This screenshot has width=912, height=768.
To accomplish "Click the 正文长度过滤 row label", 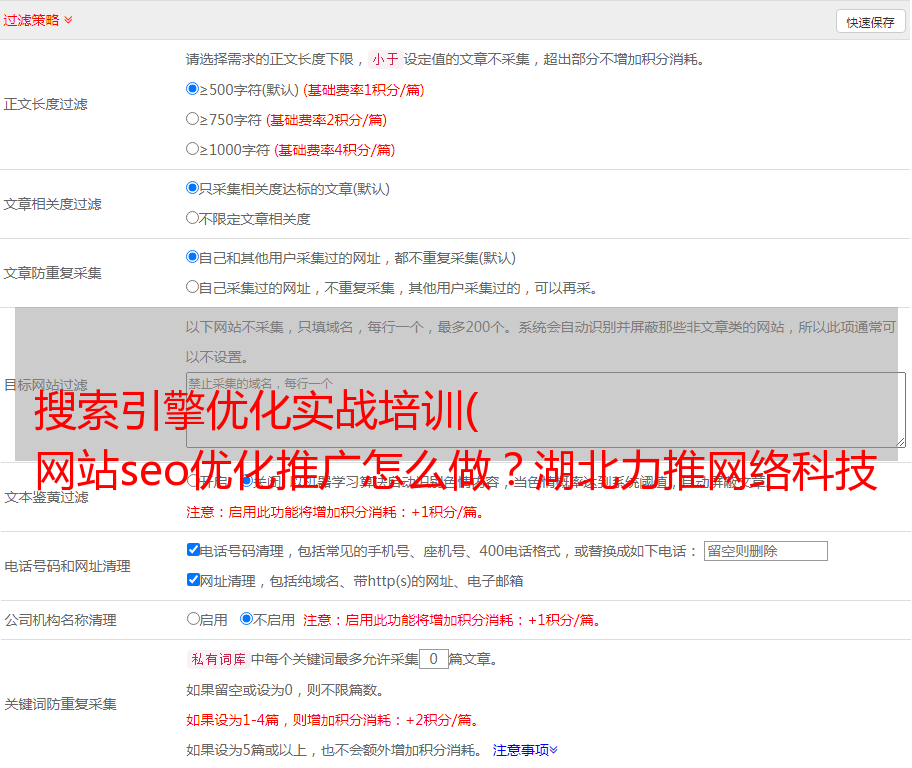I will coord(45,104).
